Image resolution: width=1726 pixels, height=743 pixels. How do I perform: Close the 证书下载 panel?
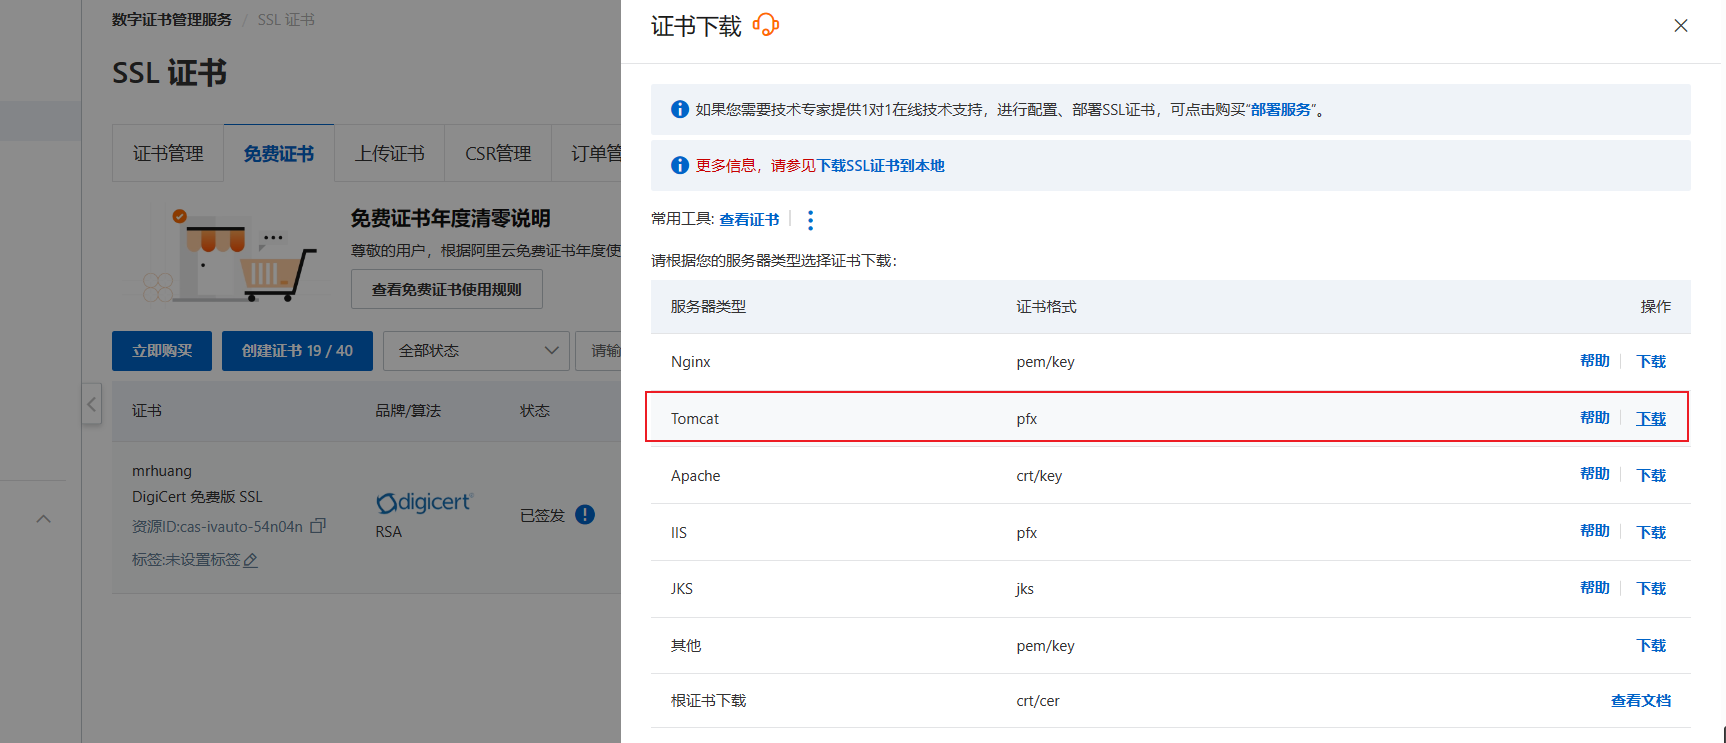point(1681,26)
